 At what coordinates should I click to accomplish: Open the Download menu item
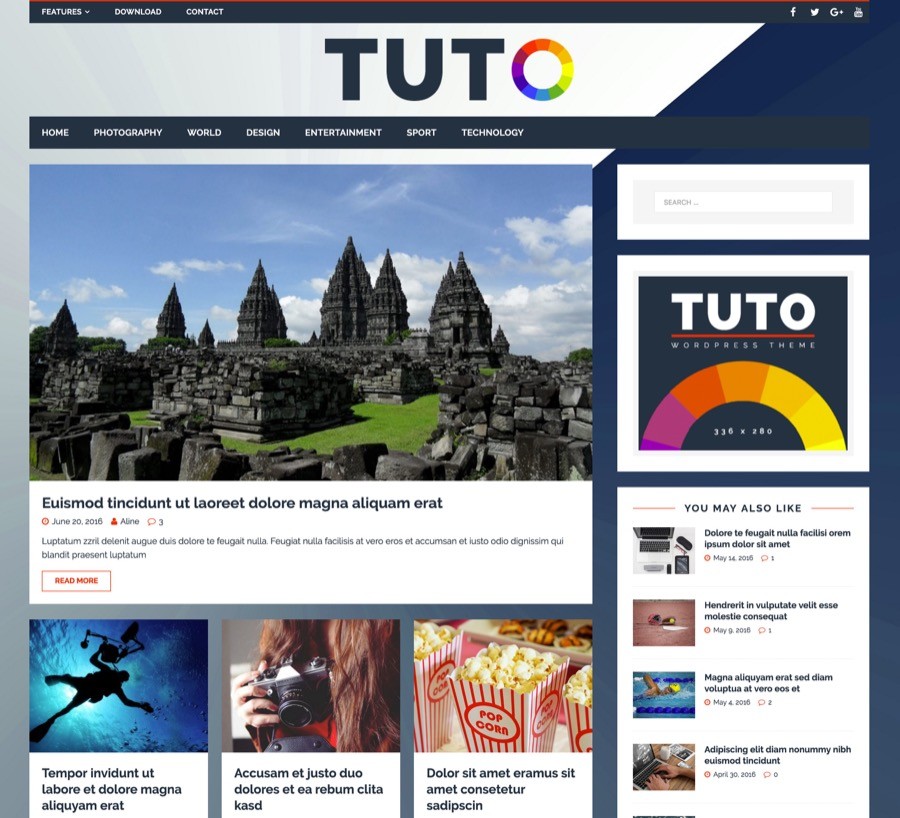click(x=138, y=11)
